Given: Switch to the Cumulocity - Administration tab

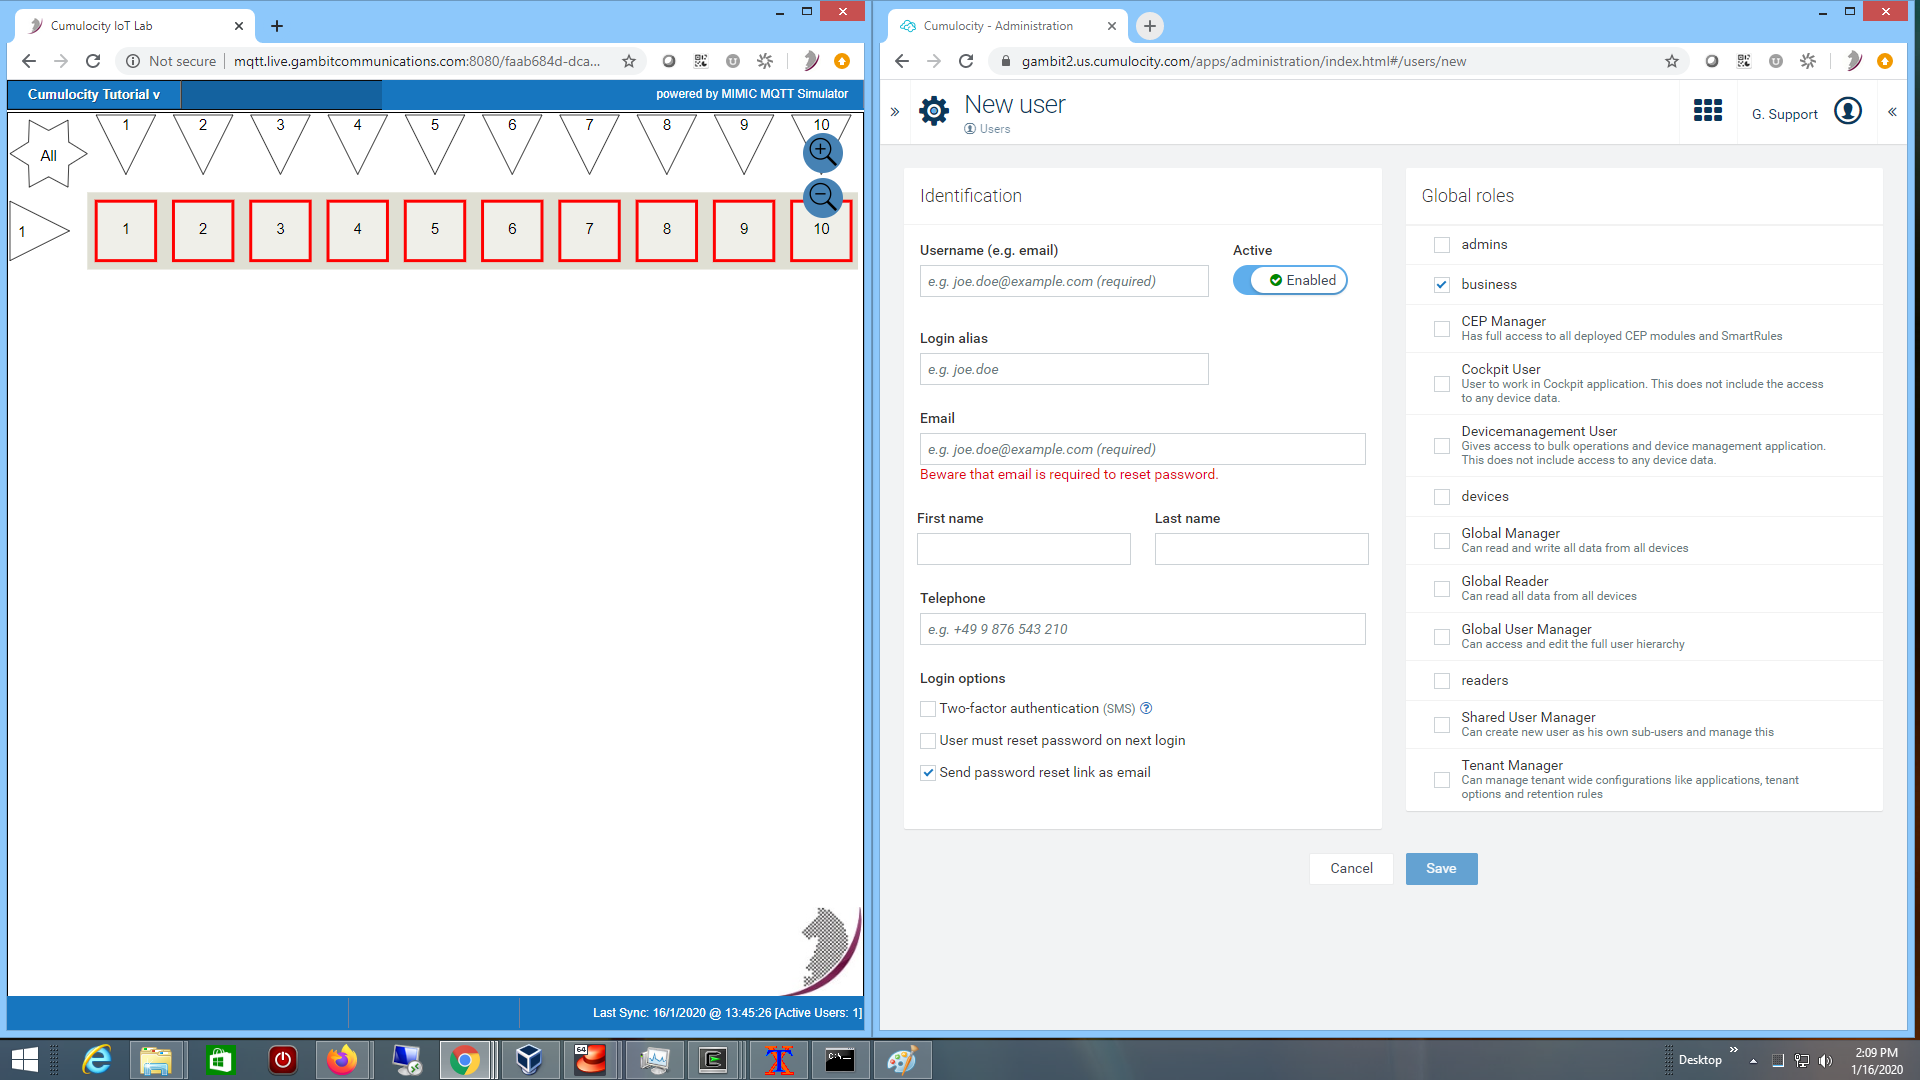Looking at the screenshot, I should pos(1008,26).
